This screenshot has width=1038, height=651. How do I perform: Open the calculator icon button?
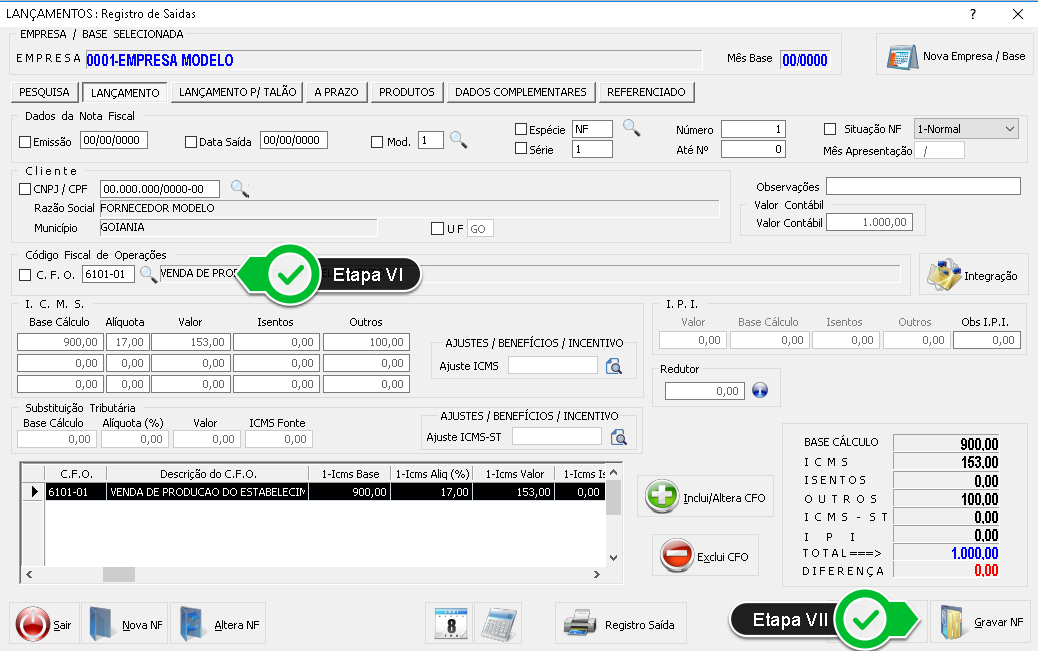498,623
